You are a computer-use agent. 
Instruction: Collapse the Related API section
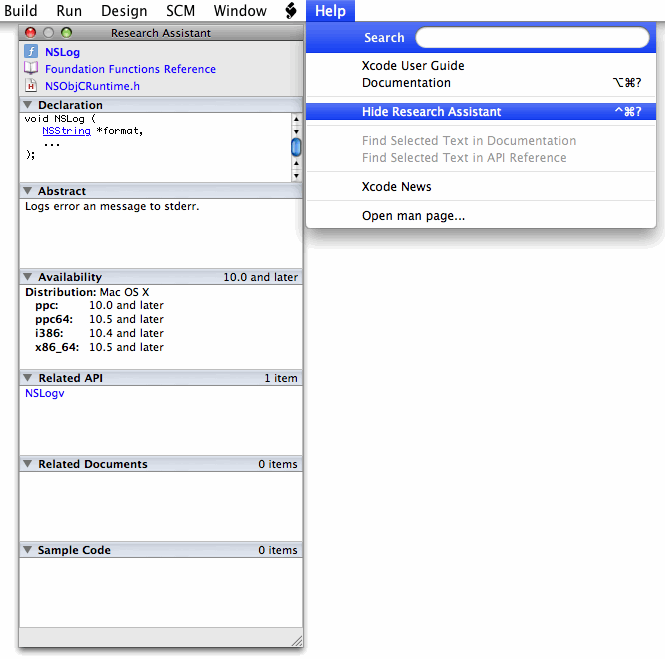(28, 377)
